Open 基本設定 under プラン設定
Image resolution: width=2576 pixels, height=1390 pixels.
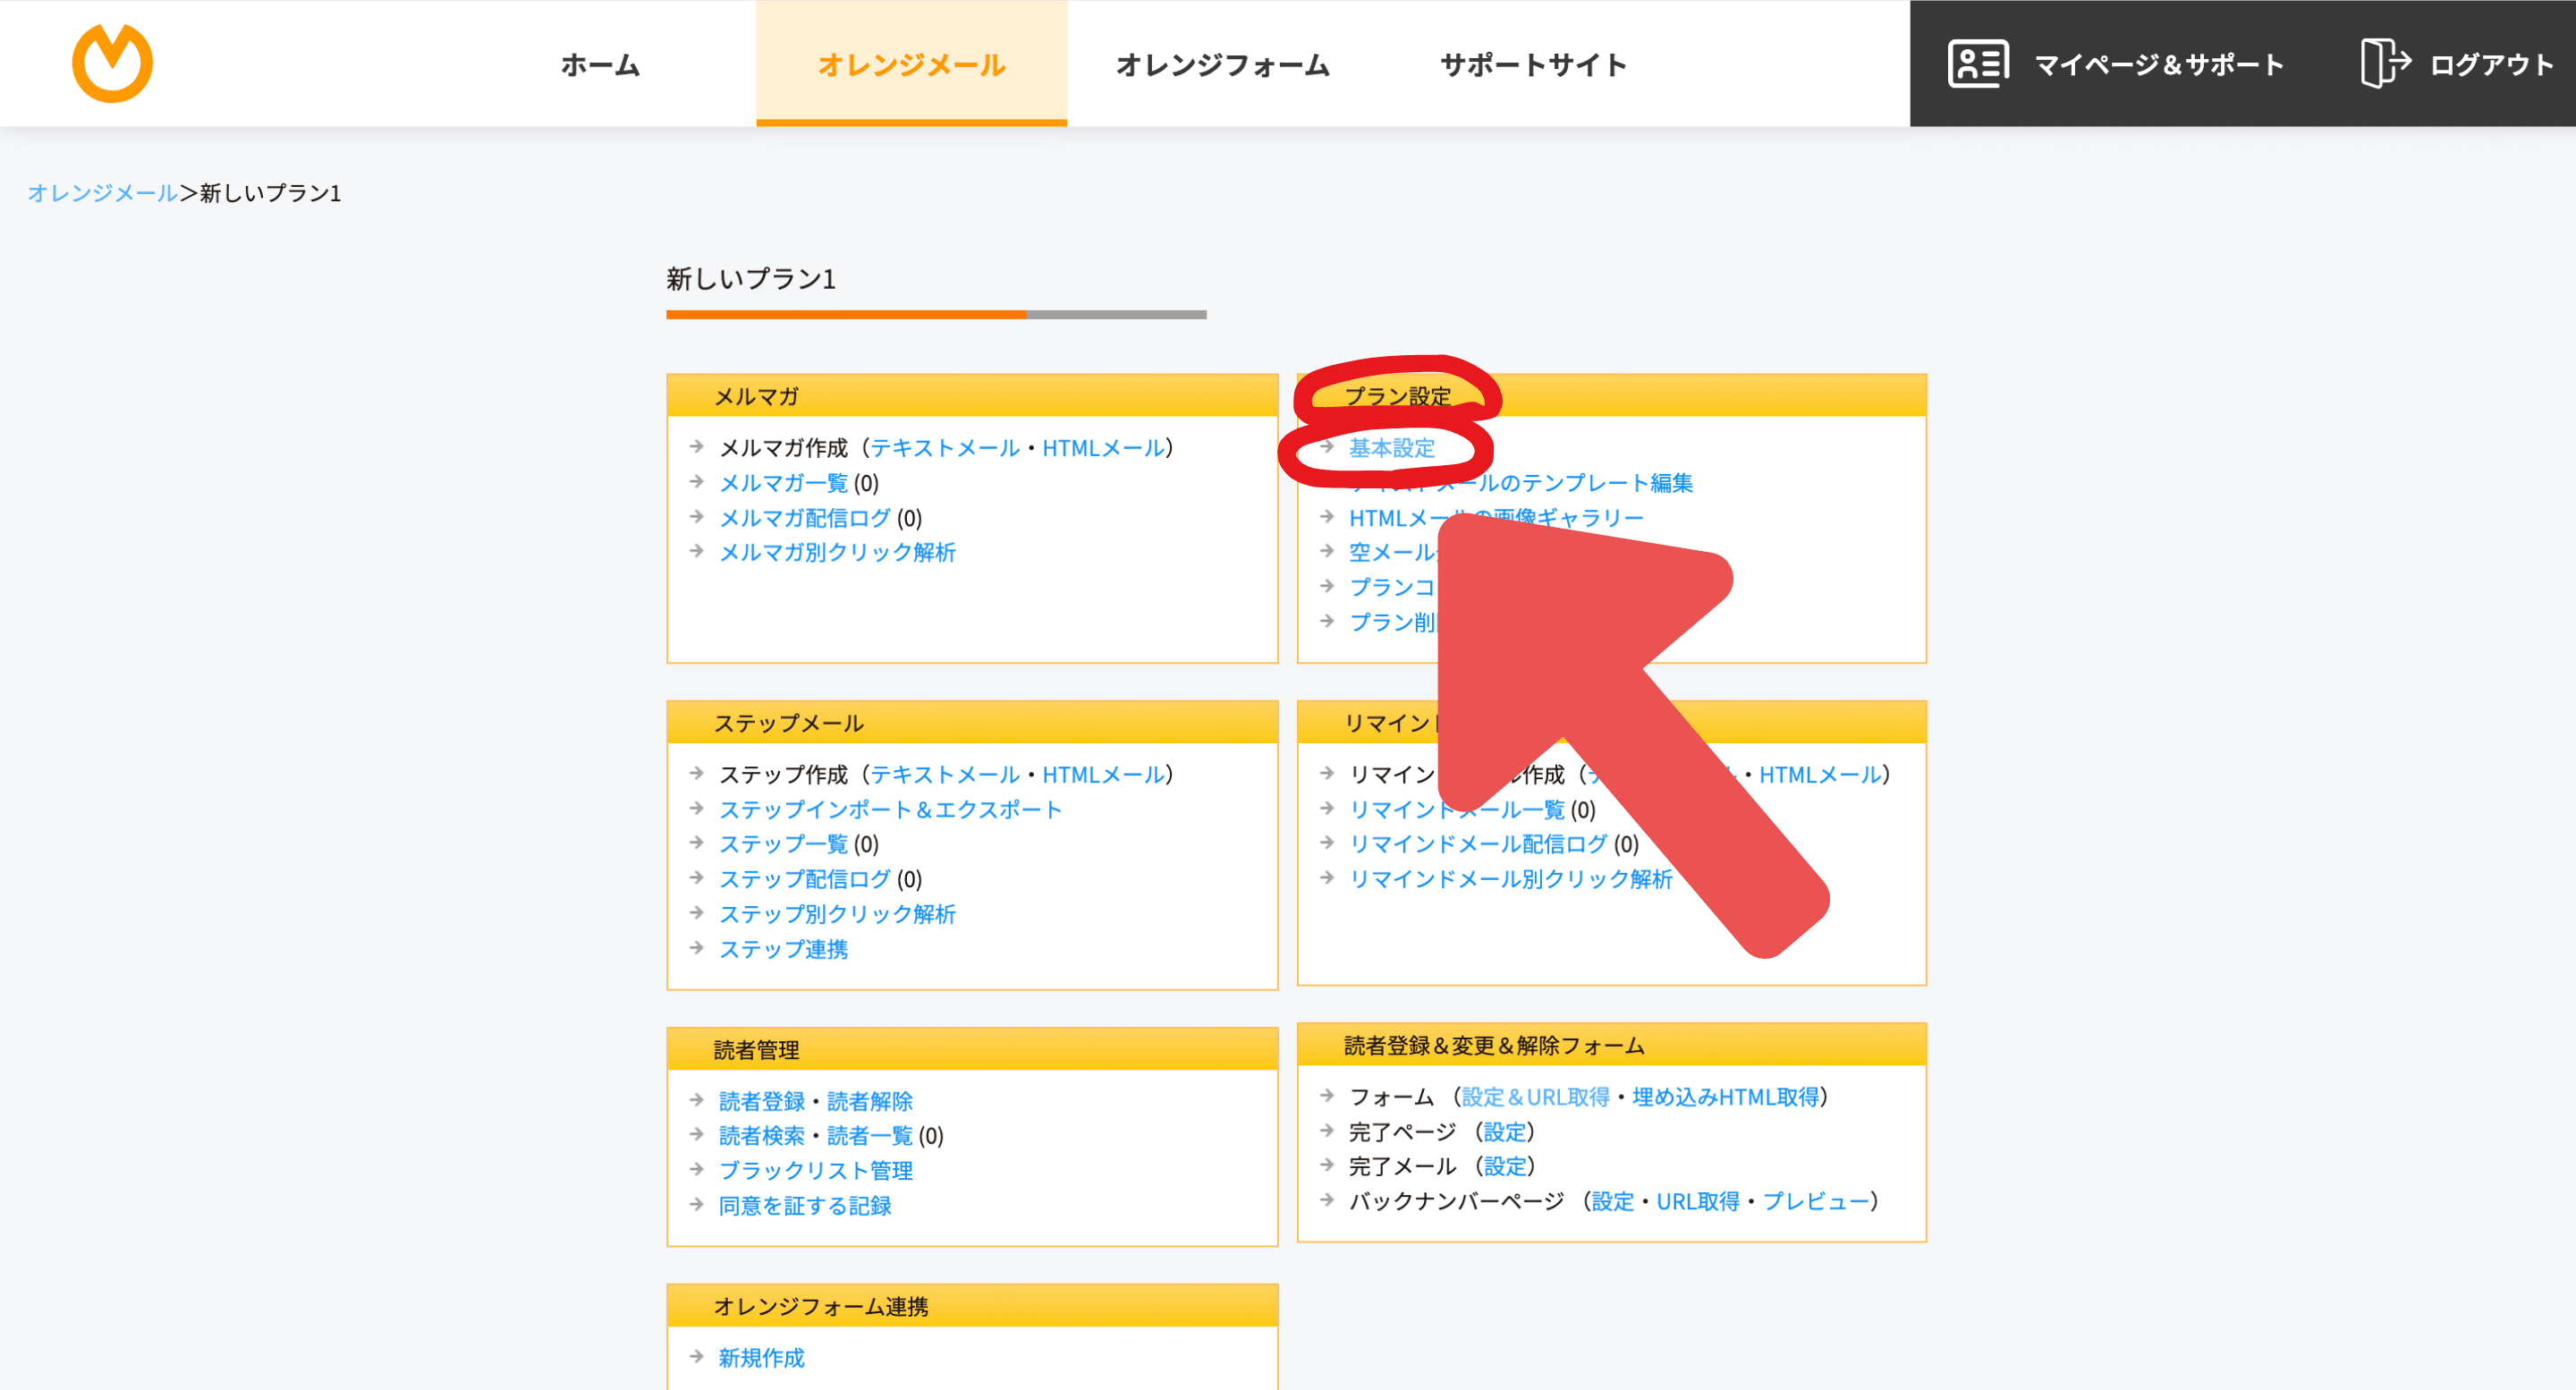(x=1391, y=447)
